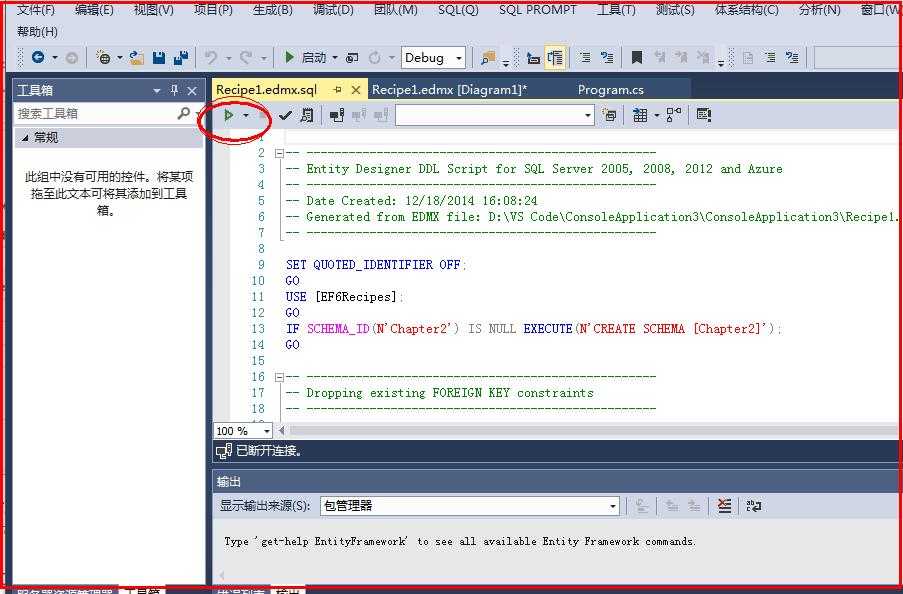Click the decrease indent icon

click(x=585, y=58)
